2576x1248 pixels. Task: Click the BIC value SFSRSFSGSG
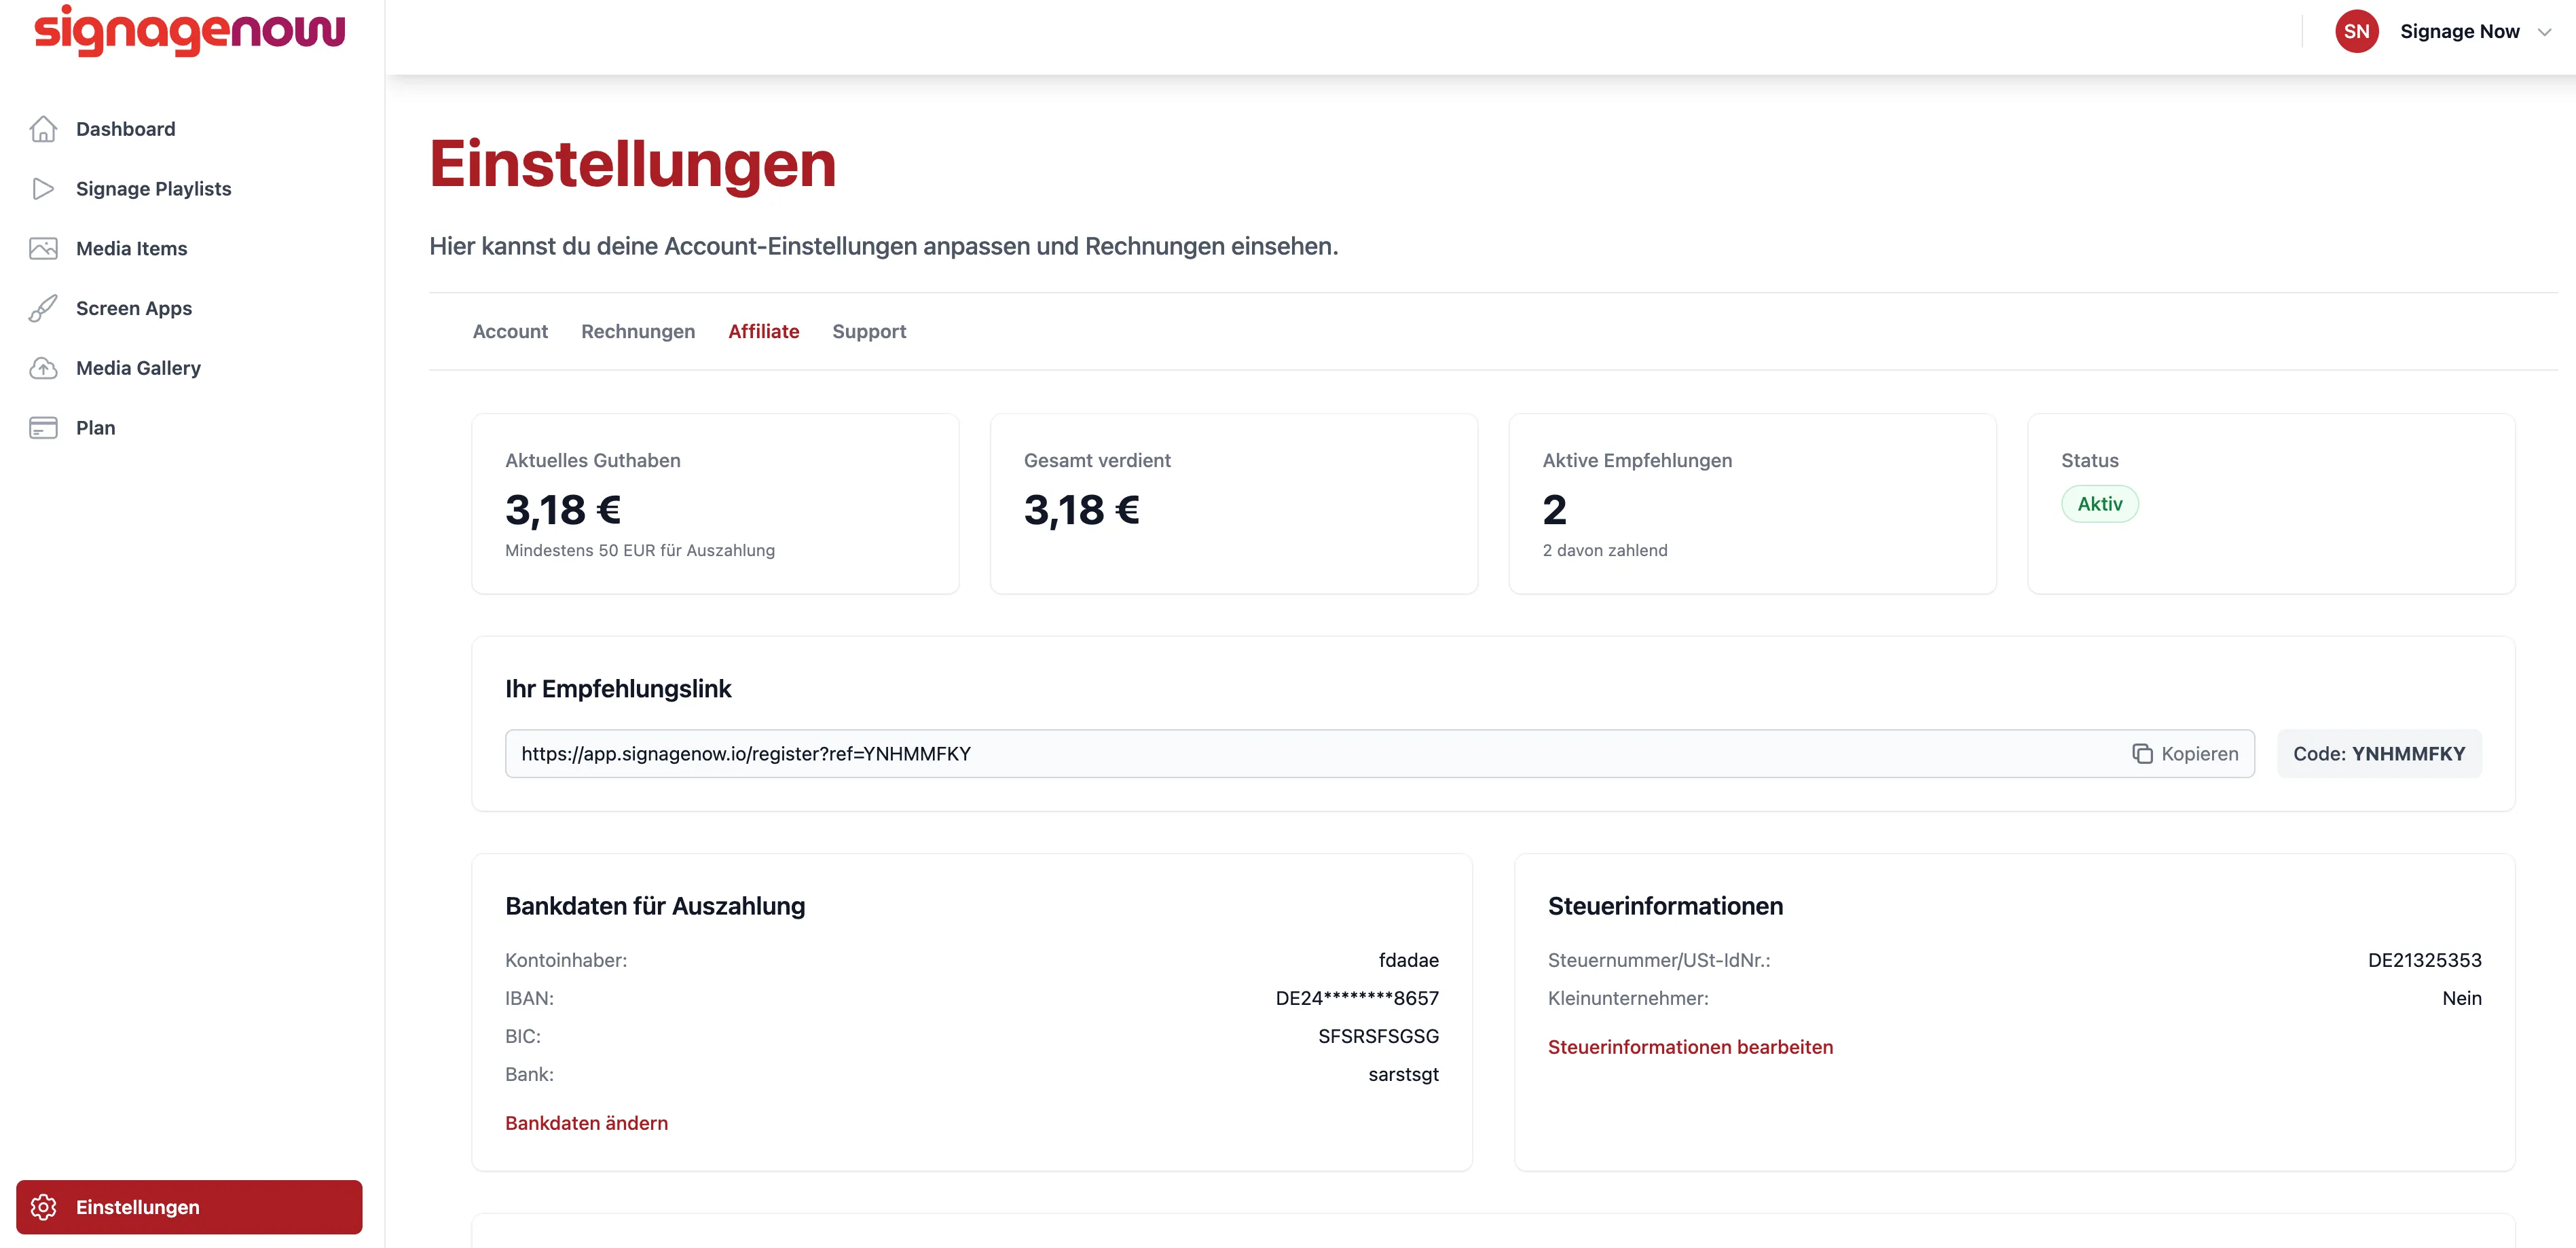tap(1378, 1036)
